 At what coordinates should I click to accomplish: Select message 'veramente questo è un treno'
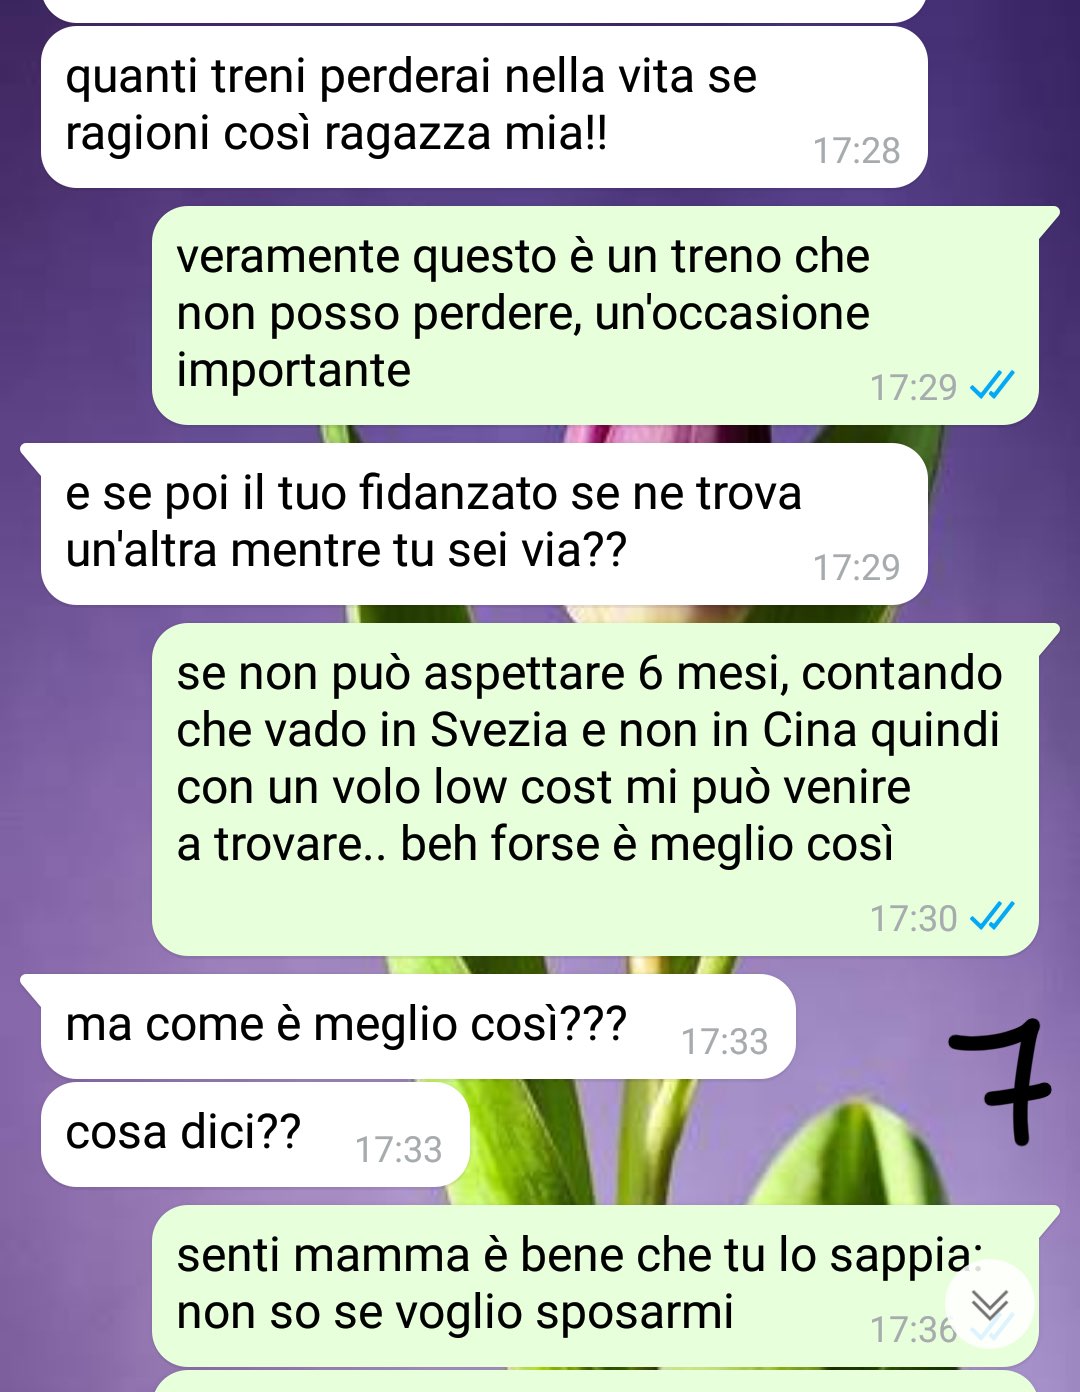tap(595, 315)
